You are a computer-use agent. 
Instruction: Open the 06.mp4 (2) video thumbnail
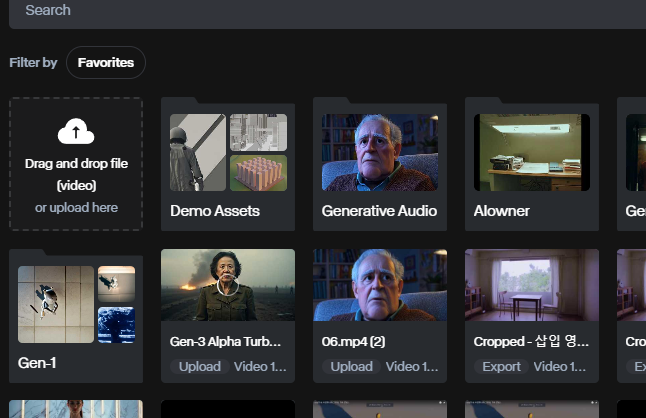(x=380, y=285)
